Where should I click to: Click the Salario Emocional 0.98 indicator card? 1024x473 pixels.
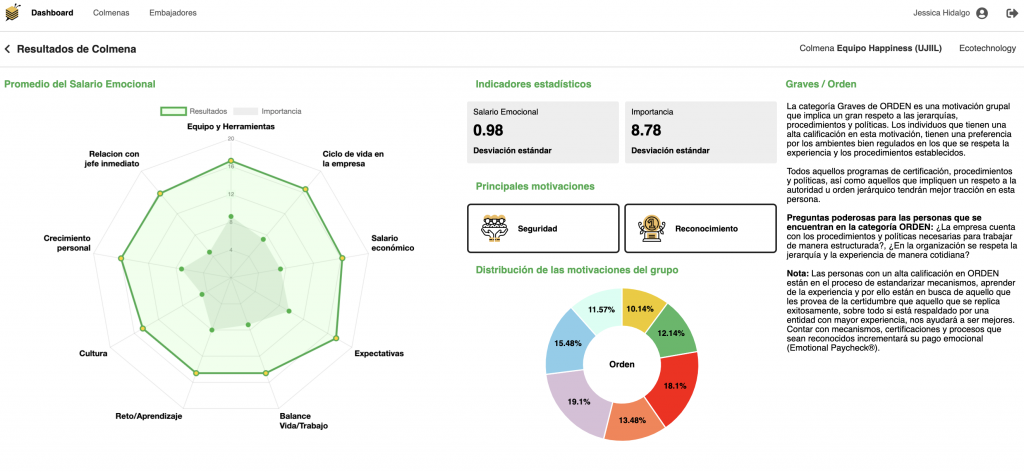coord(543,132)
